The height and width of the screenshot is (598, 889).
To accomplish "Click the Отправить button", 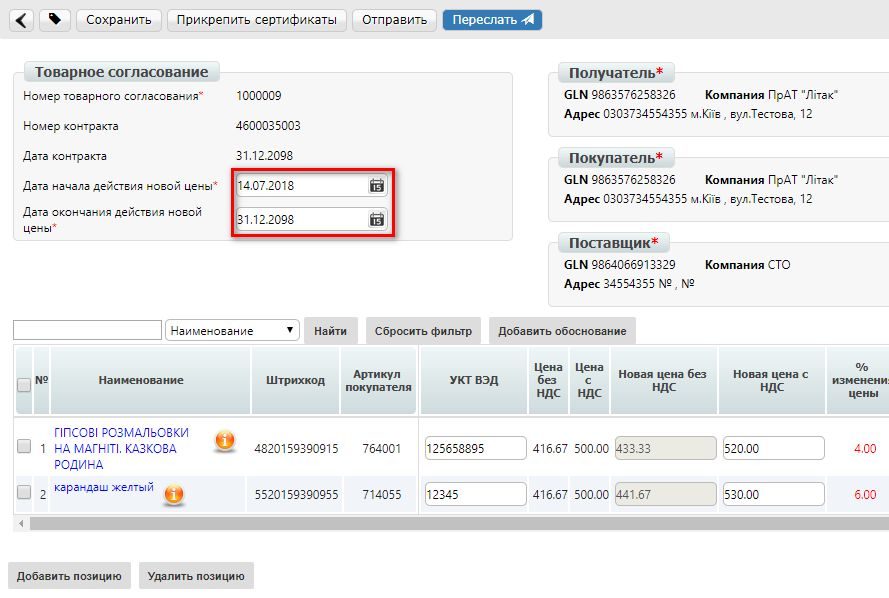I will pyautogui.click(x=395, y=20).
